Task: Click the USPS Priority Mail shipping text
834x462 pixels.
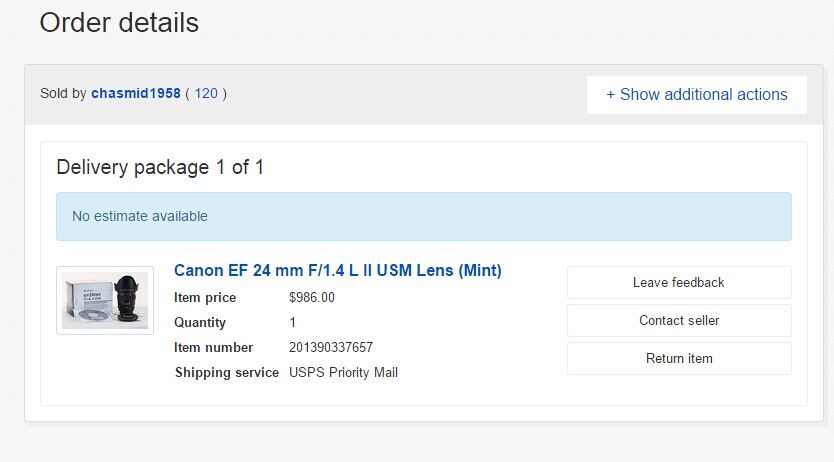Action: (343, 372)
